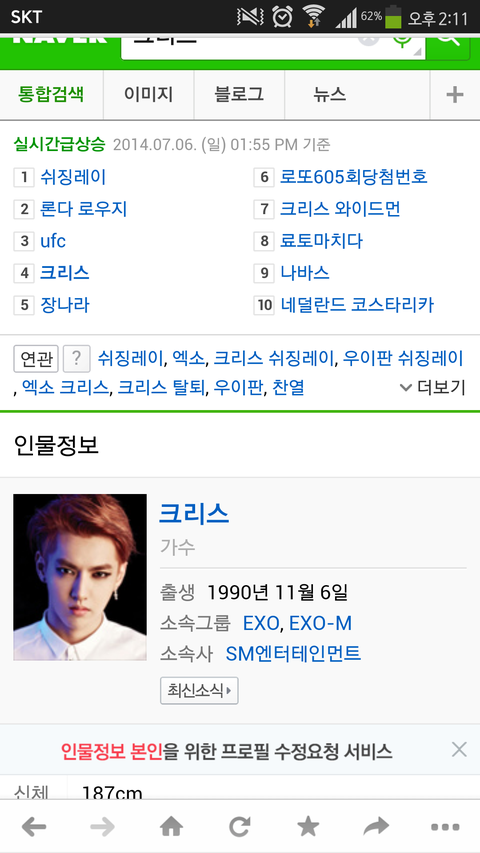Image resolution: width=480 pixels, height=853 pixels.
Task: Share page using the share arrow icon
Action: pos(377,827)
